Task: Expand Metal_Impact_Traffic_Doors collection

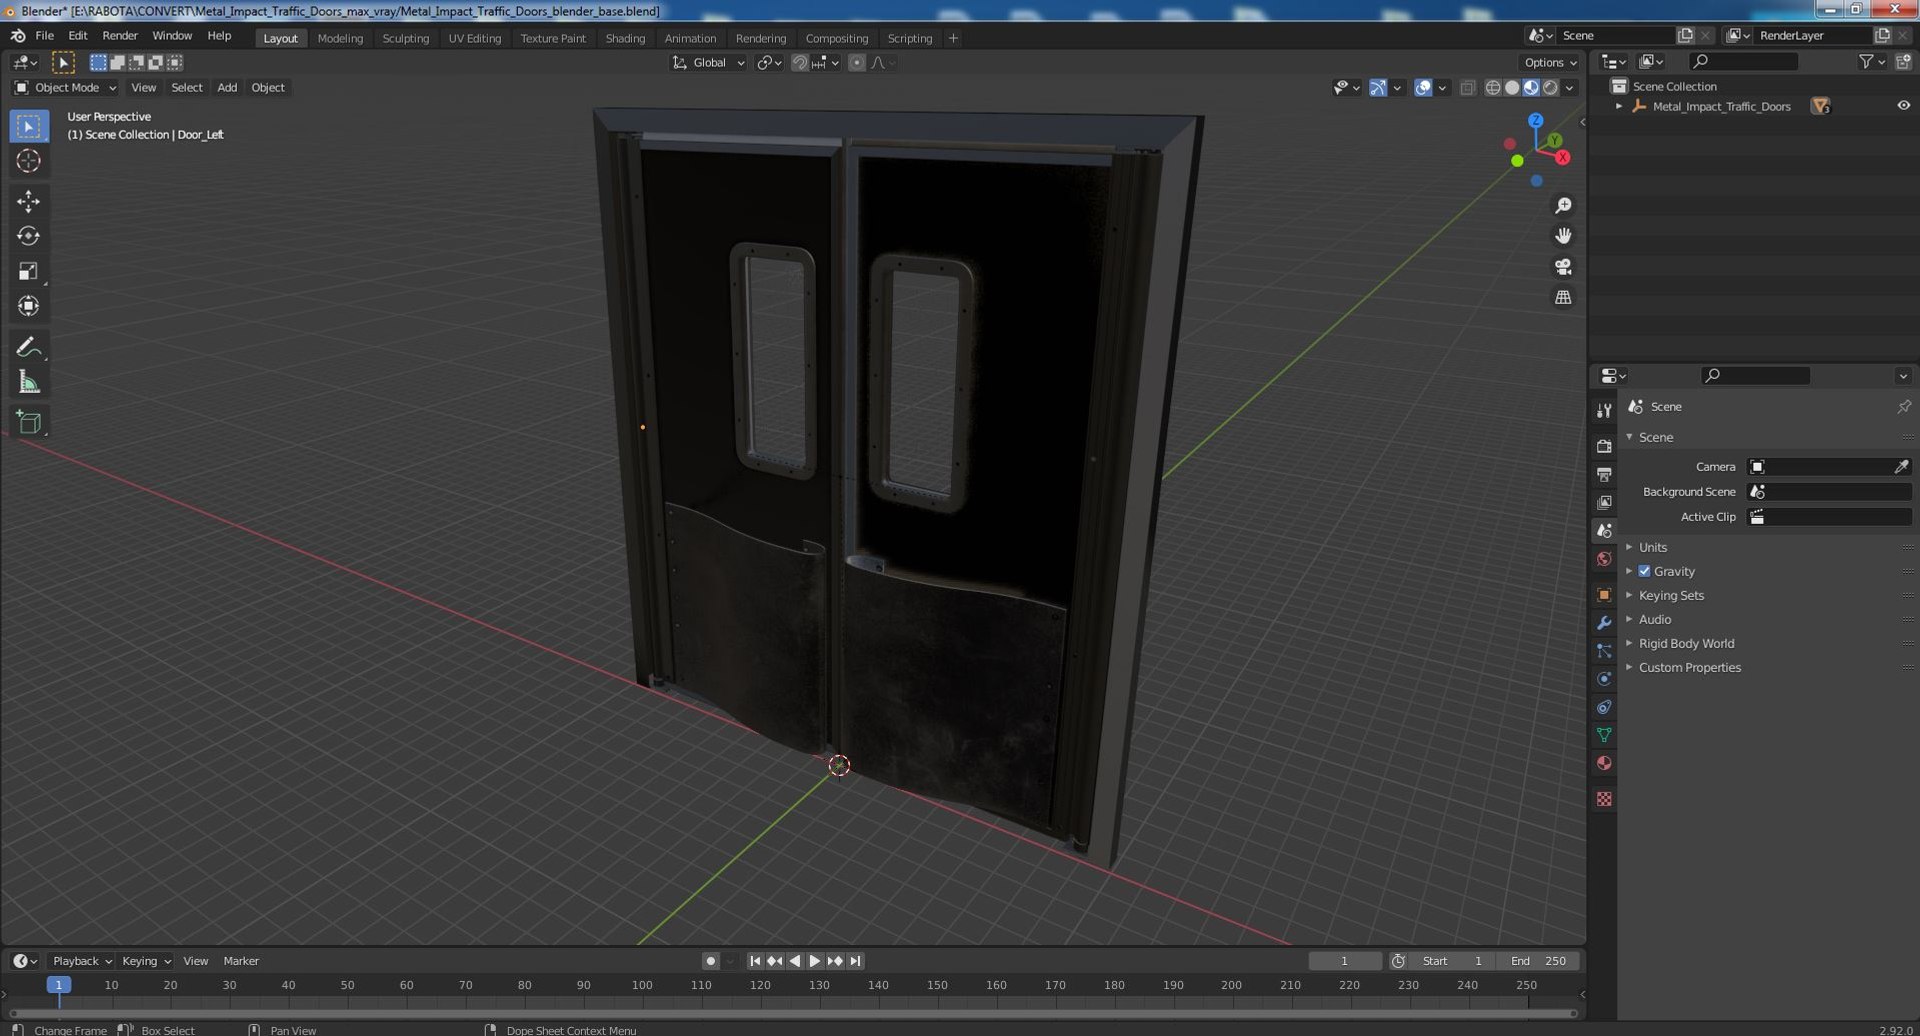Action: pyautogui.click(x=1619, y=106)
